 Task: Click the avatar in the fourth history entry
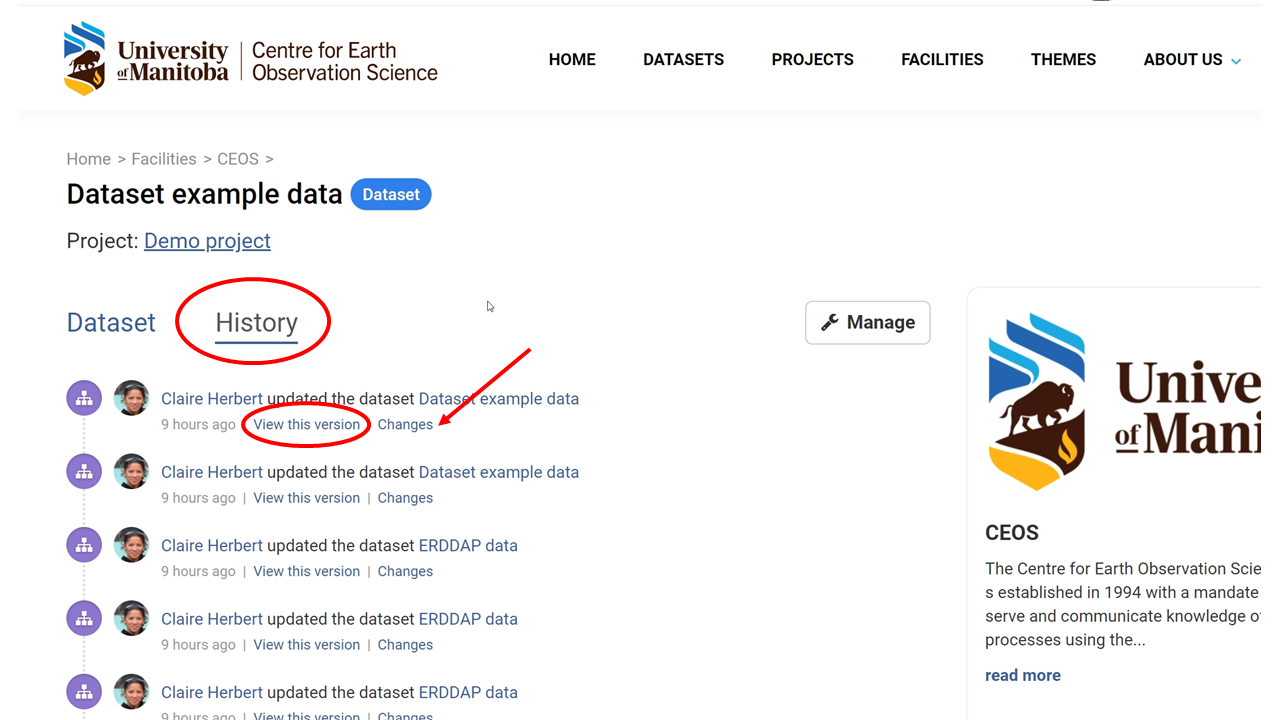131,619
